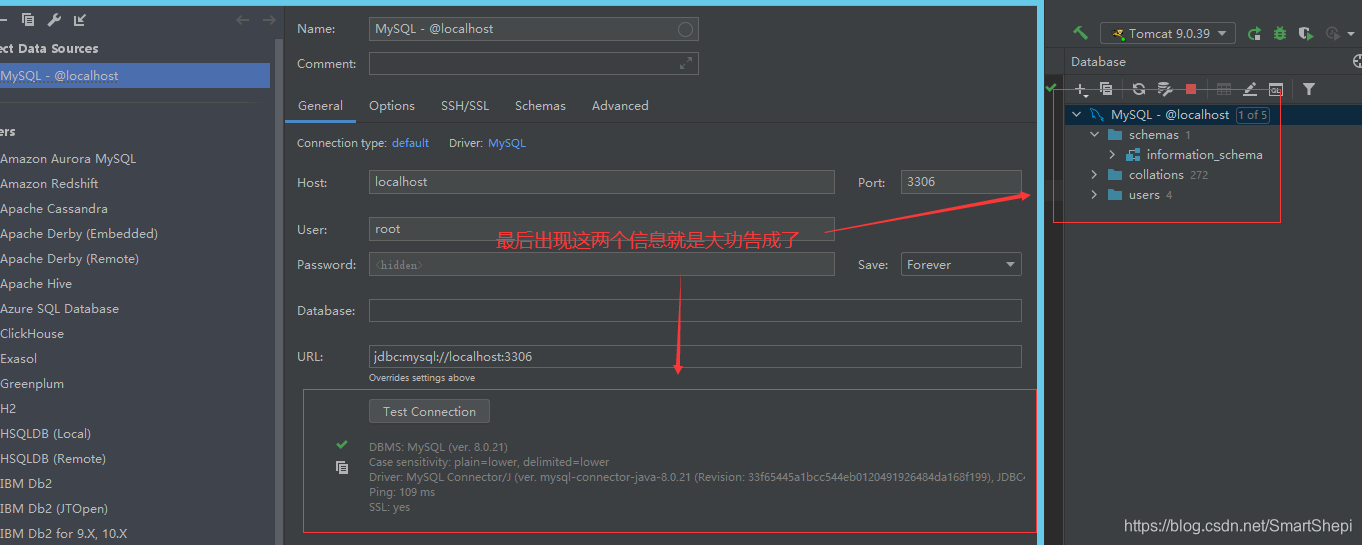The height and width of the screenshot is (545, 1362).
Task: Click the '1 of 5' schemas selector
Action: 1252,115
